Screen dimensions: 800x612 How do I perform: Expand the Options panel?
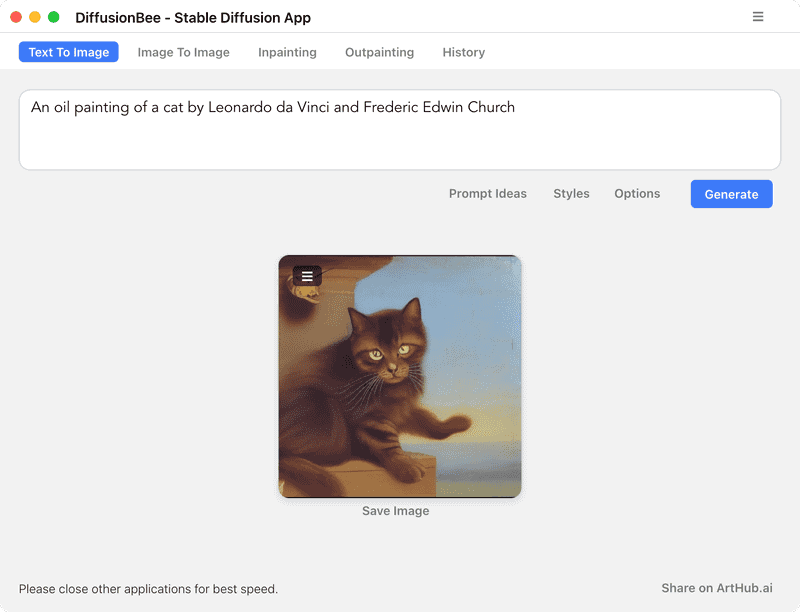click(637, 194)
